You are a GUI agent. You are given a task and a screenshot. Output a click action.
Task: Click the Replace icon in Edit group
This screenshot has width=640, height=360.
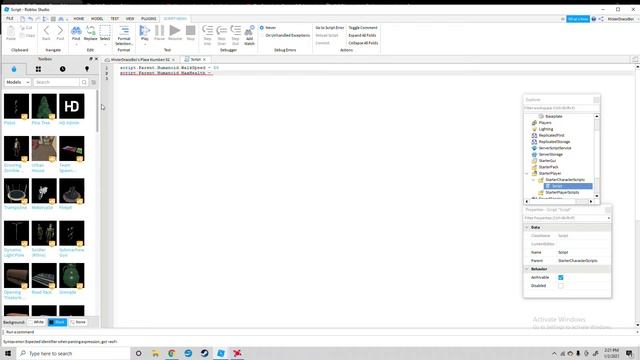coord(90,30)
